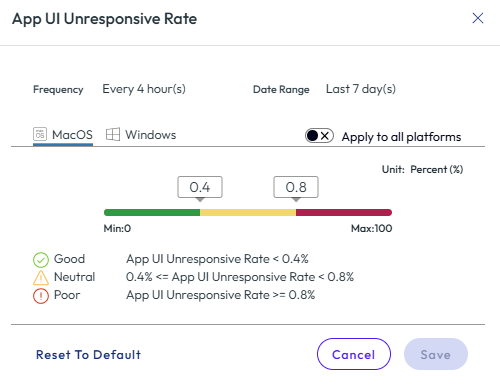This screenshot has height=390, width=500.
Task: Click the green segment of threshold slider
Action: (x=152, y=212)
